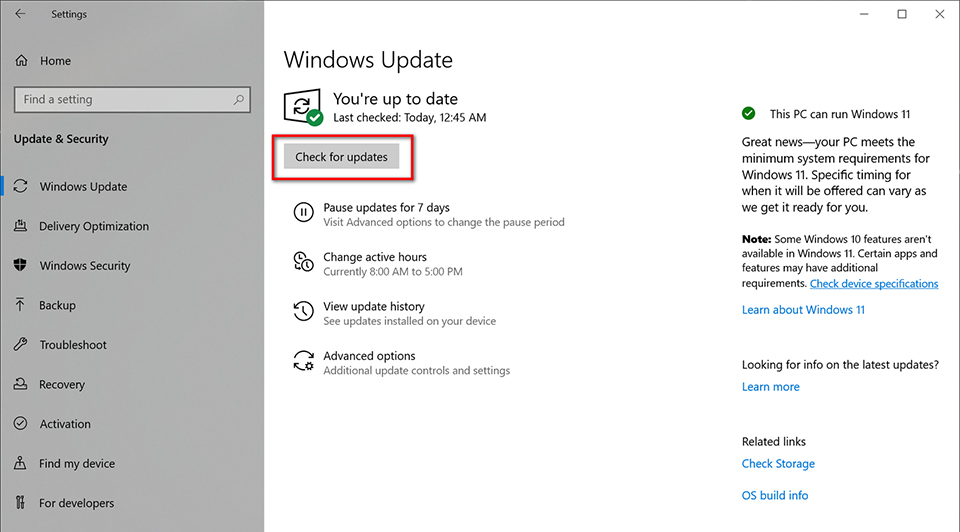The height and width of the screenshot is (532, 960).
Task: Click the Backup upload arrow icon
Action: [20, 305]
